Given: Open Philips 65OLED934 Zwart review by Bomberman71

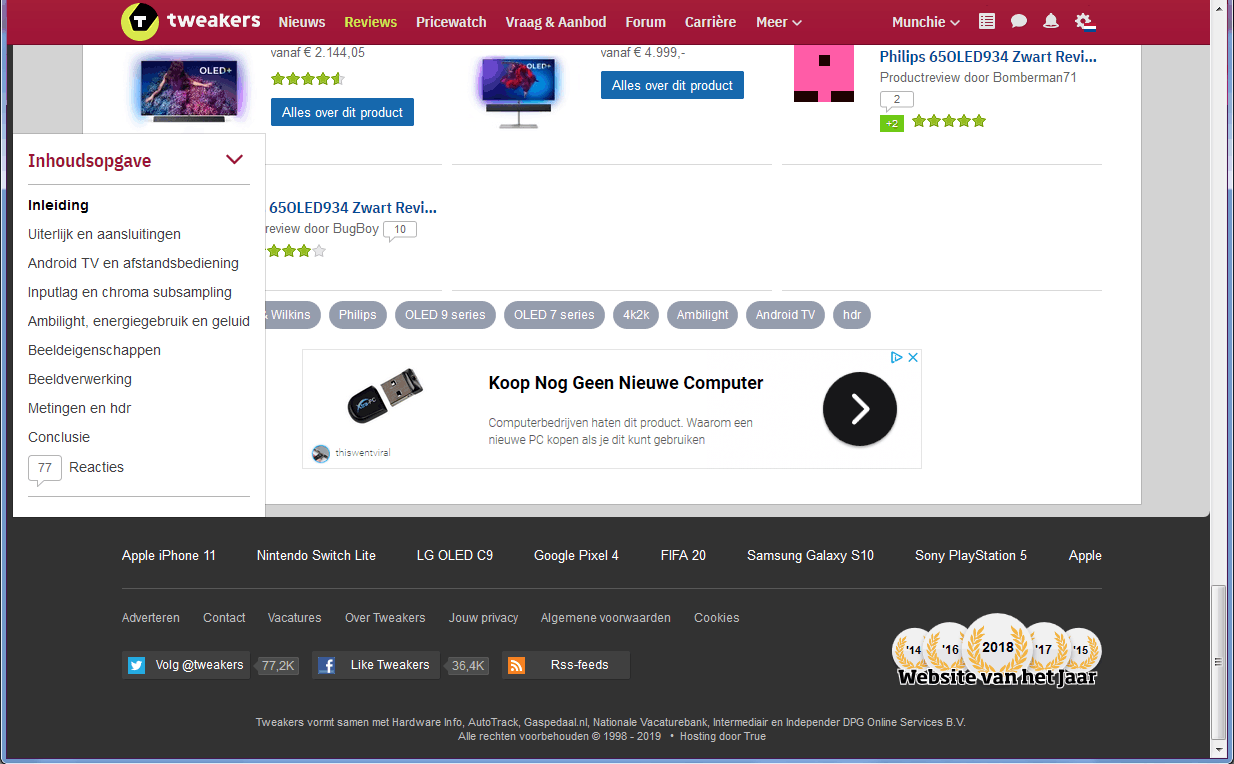Looking at the screenshot, I should [988, 57].
